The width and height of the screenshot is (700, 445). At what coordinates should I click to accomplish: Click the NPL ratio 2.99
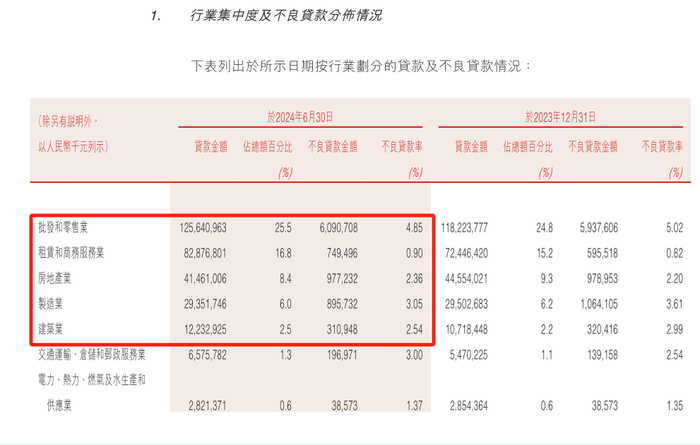click(675, 330)
